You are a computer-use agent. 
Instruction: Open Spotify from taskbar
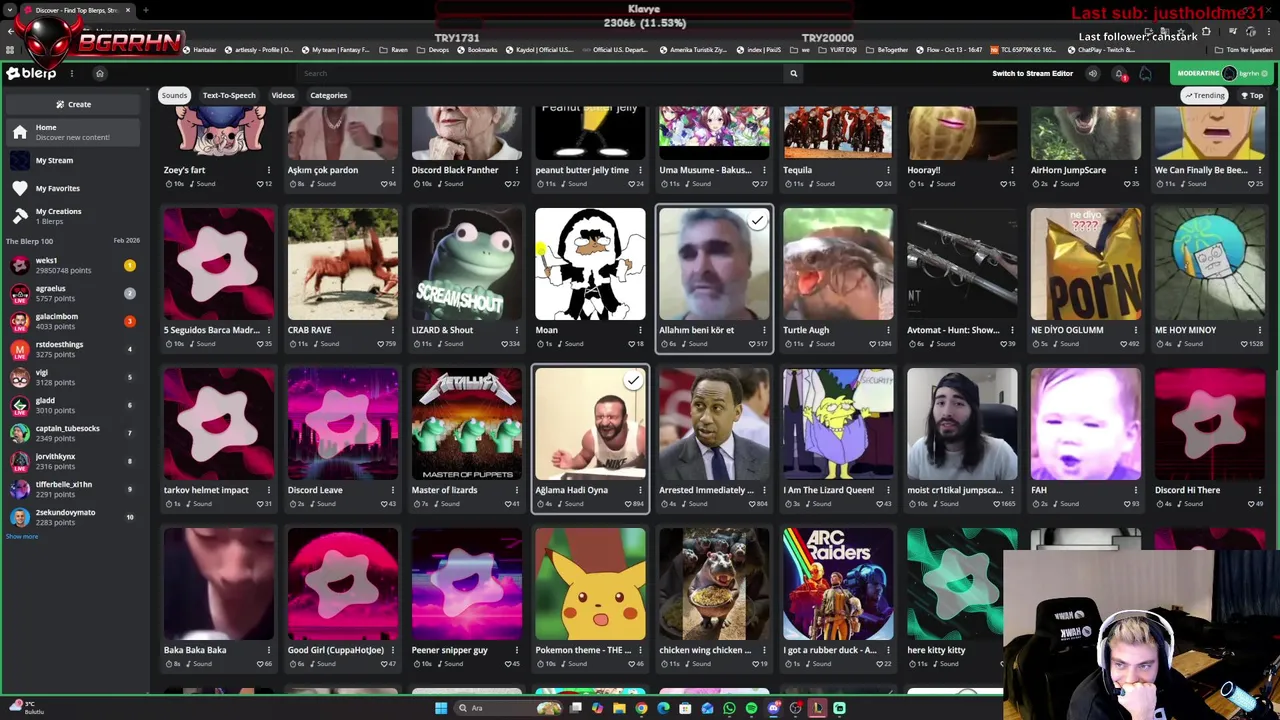click(x=751, y=708)
